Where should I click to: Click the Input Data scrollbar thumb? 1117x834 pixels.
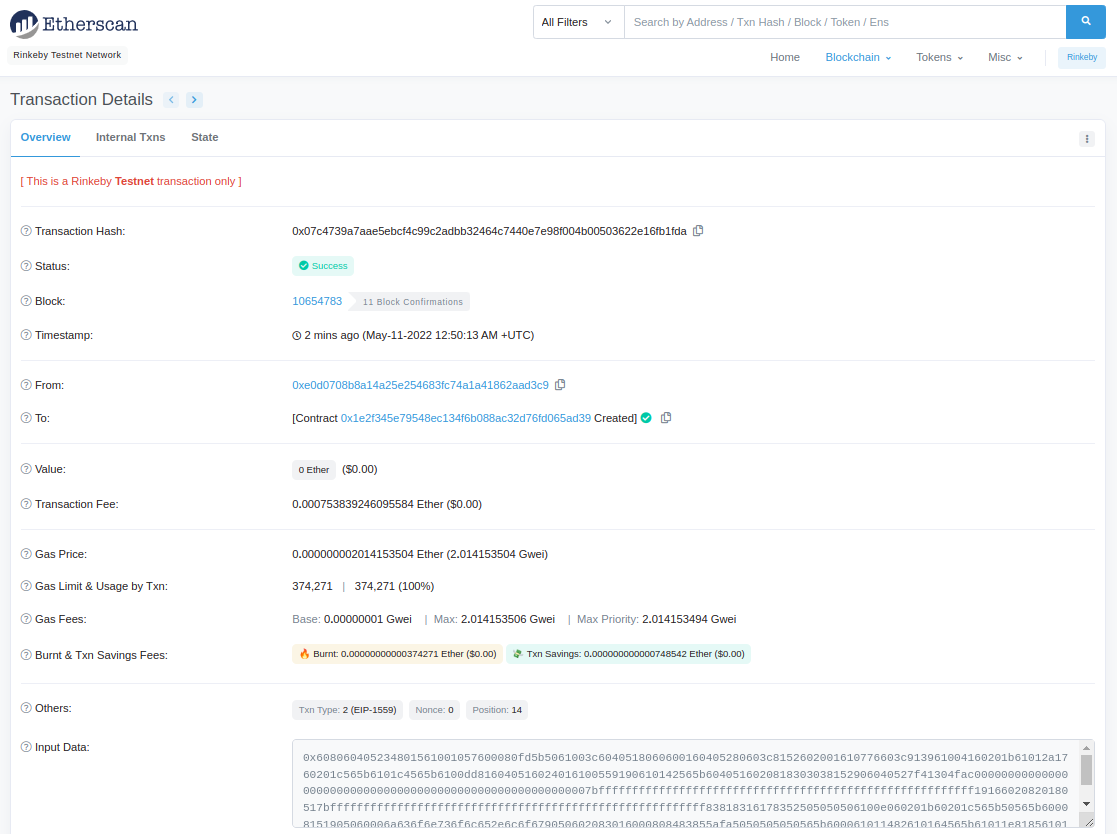pos(1086,770)
